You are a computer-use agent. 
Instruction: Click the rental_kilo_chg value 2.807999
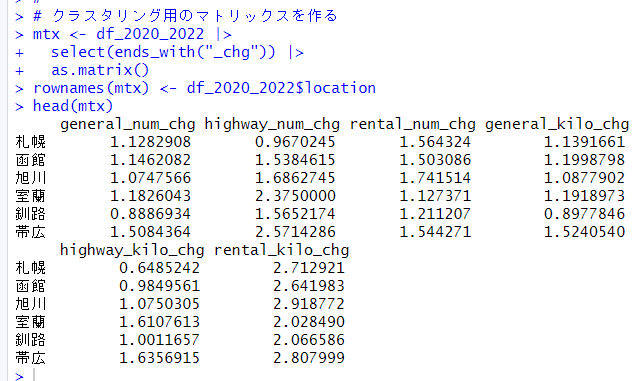click(x=309, y=358)
